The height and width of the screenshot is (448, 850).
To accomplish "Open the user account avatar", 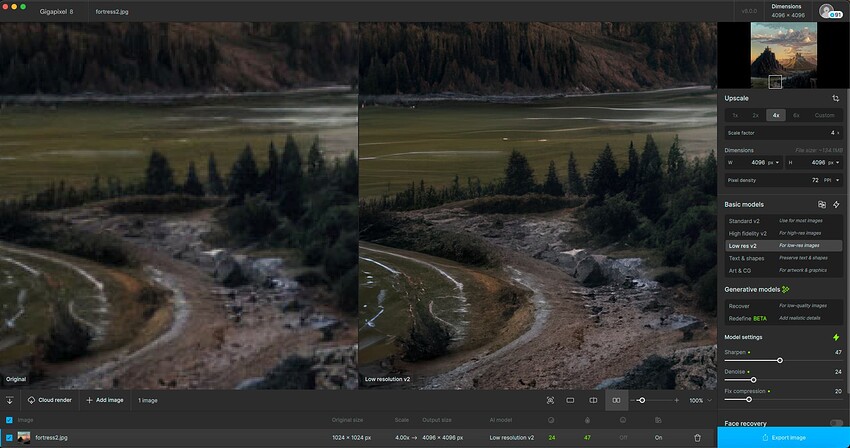I will coord(827,11).
